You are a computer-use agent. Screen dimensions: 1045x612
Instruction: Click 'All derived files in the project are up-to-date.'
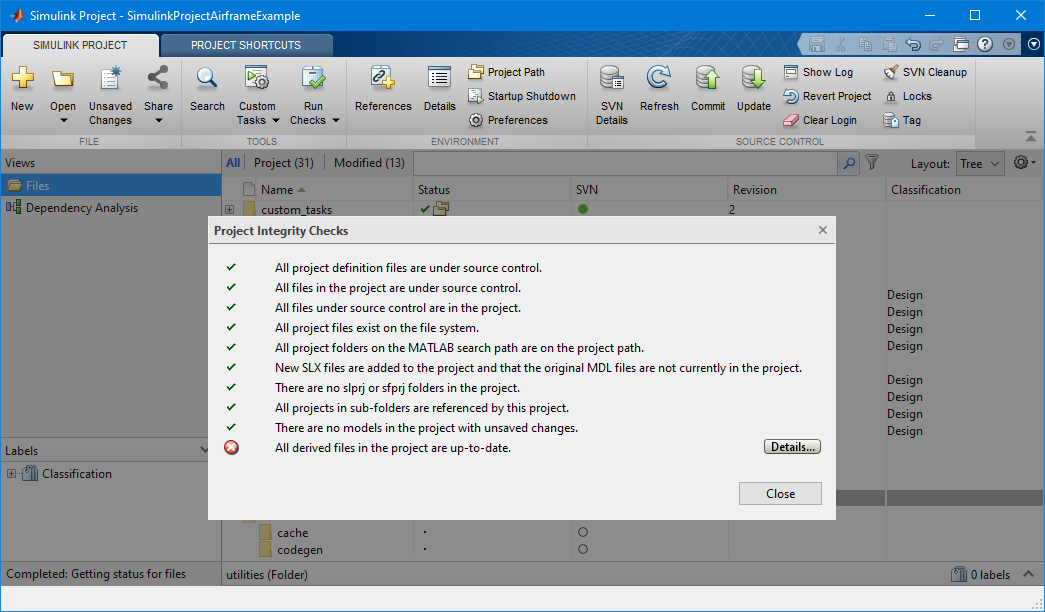pyautogui.click(x=393, y=448)
